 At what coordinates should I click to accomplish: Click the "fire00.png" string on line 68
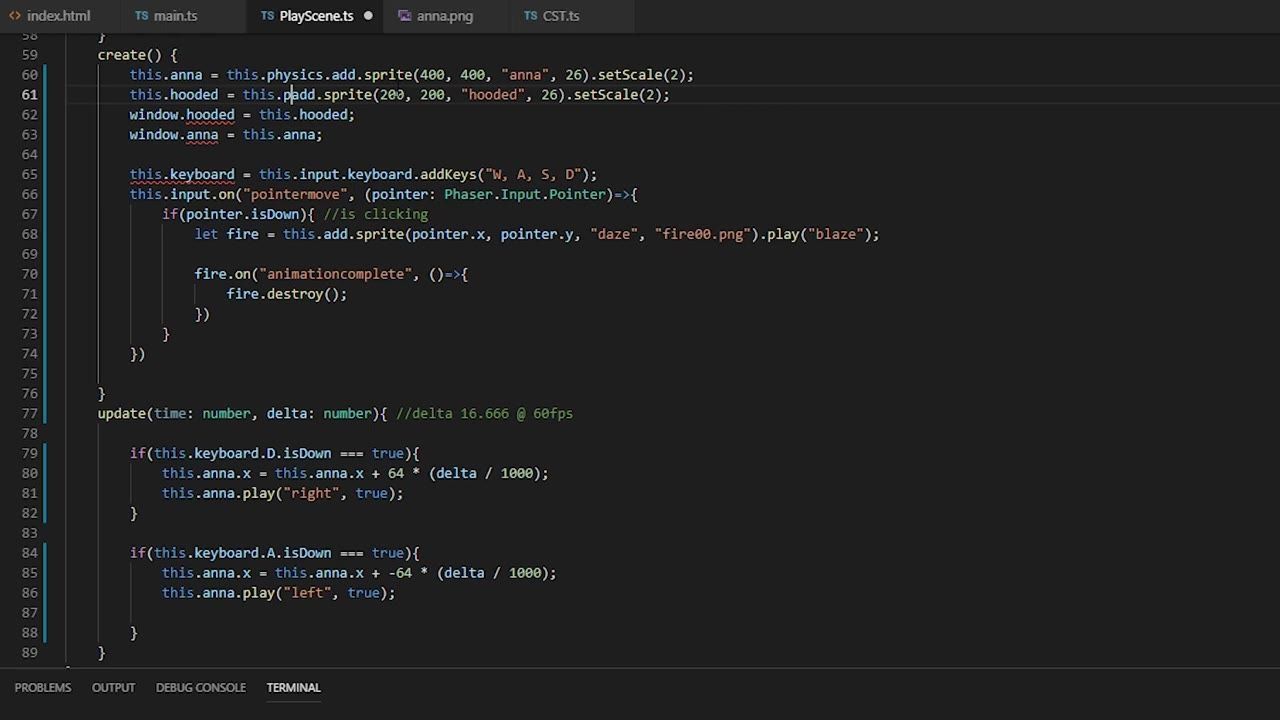click(x=703, y=235)
